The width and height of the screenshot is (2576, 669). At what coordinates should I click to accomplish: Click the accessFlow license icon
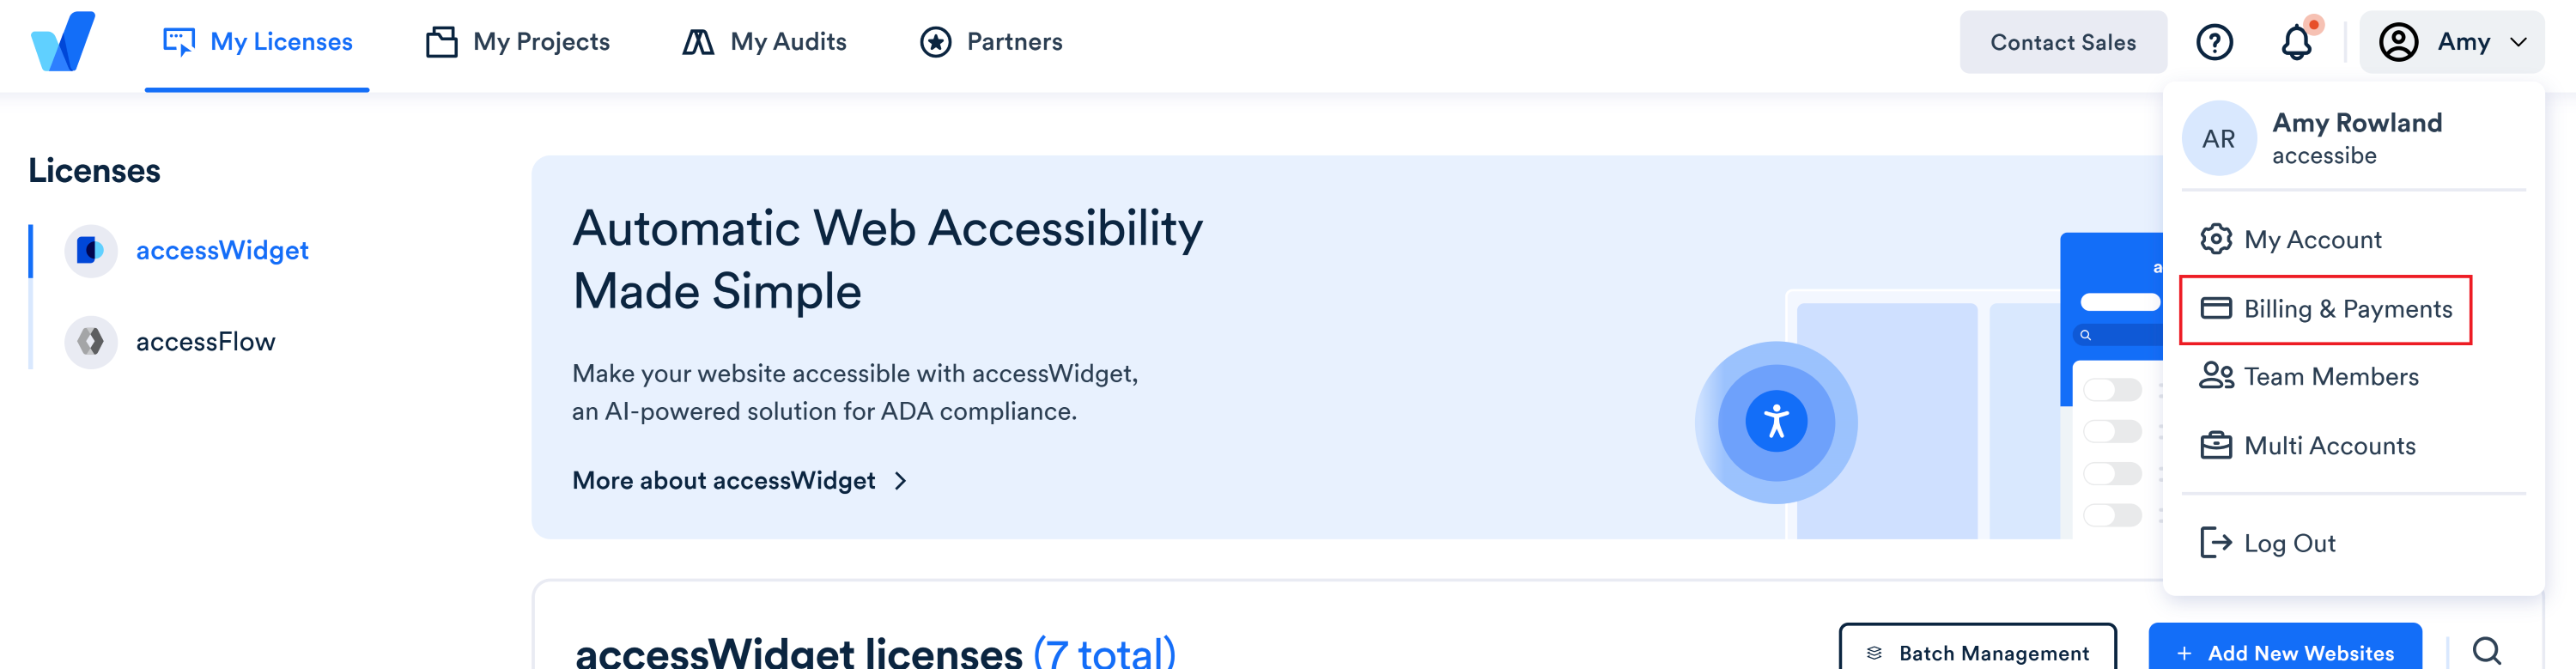point(91,342)
